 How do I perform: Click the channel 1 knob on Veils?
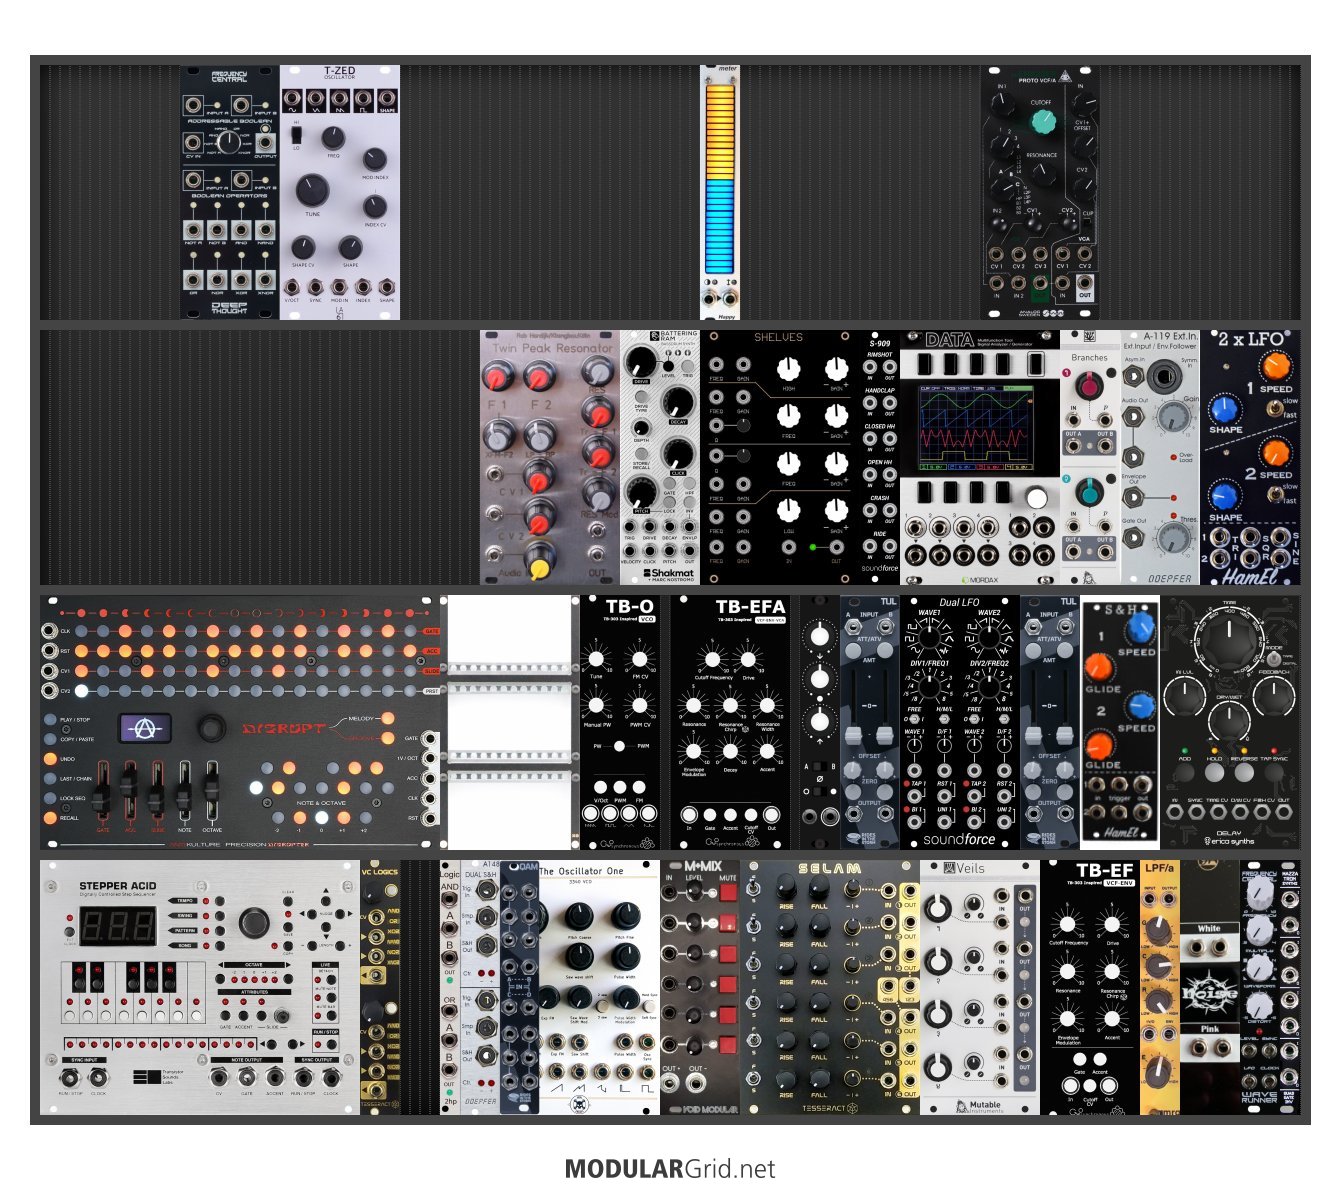pyautogui.click(x=939, y=908)
